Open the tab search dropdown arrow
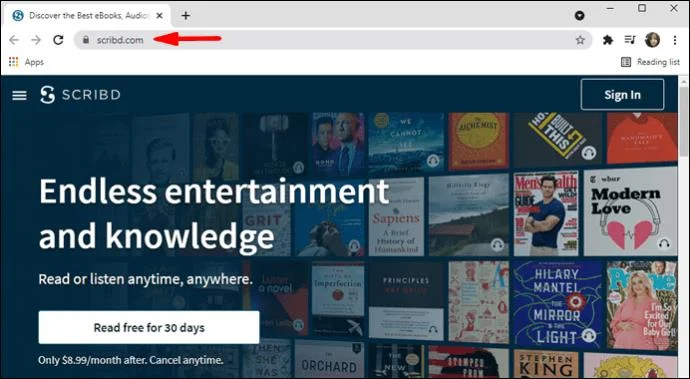This screenshot has width=690, height=379. (x=580, y=15)
